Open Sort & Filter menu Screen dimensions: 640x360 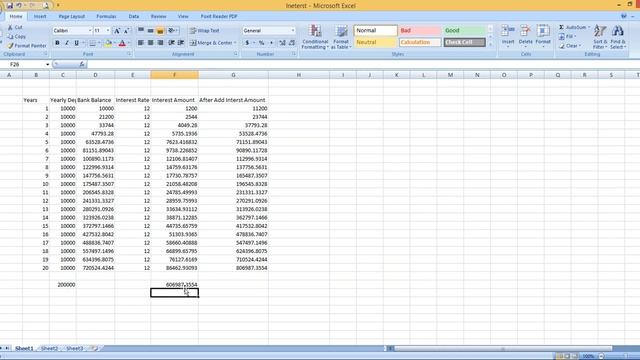point(600,37)
